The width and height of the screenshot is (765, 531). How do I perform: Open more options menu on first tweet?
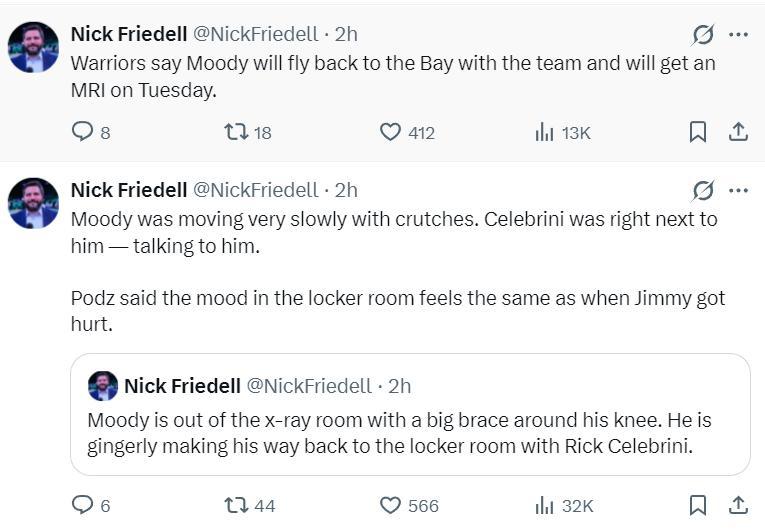[x=738, y=35]
